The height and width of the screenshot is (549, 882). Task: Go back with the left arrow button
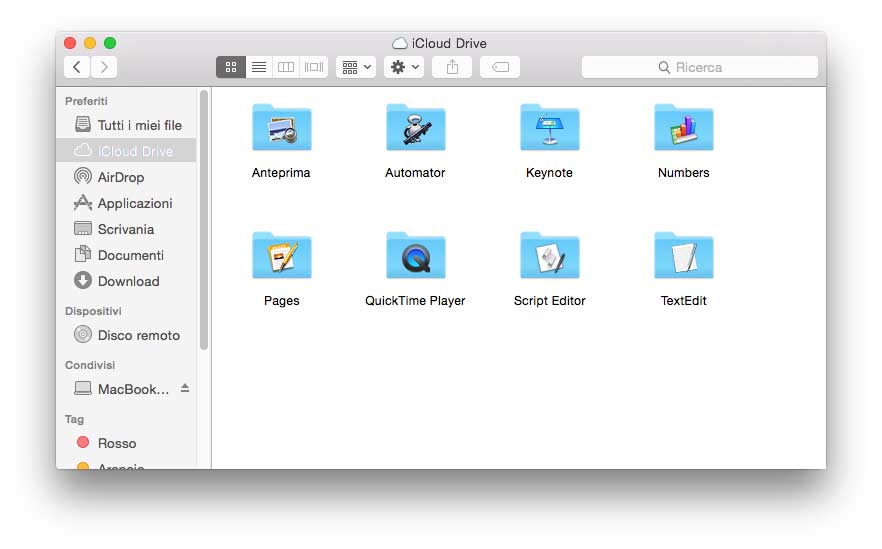coord(77,67)
